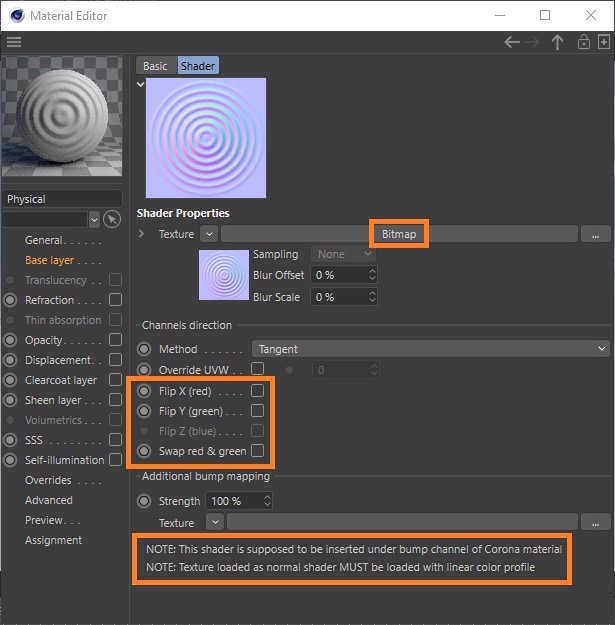
Task: Open the Method dropdown set to Tangent
Action: point(430,349)
